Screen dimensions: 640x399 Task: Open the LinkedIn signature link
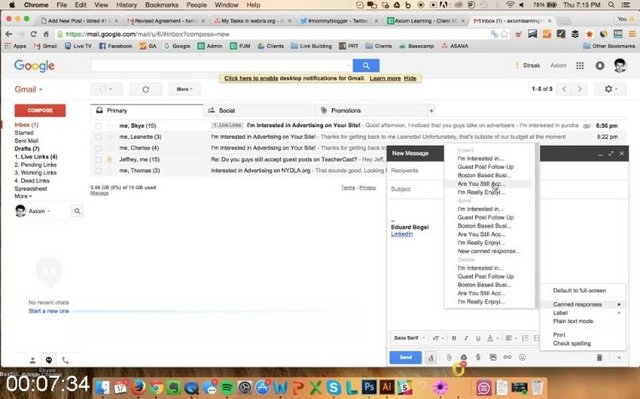point(402,234)
